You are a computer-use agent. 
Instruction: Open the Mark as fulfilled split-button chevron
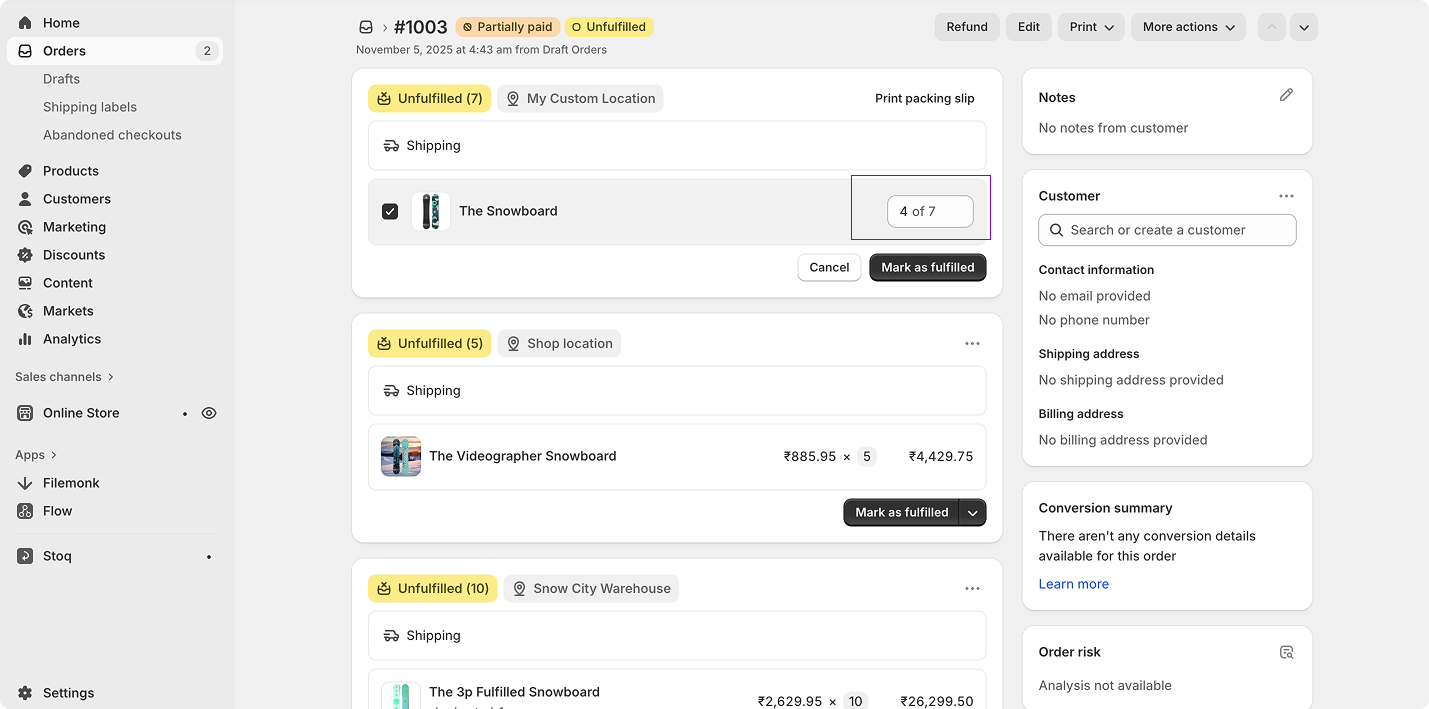click(971, 512)
